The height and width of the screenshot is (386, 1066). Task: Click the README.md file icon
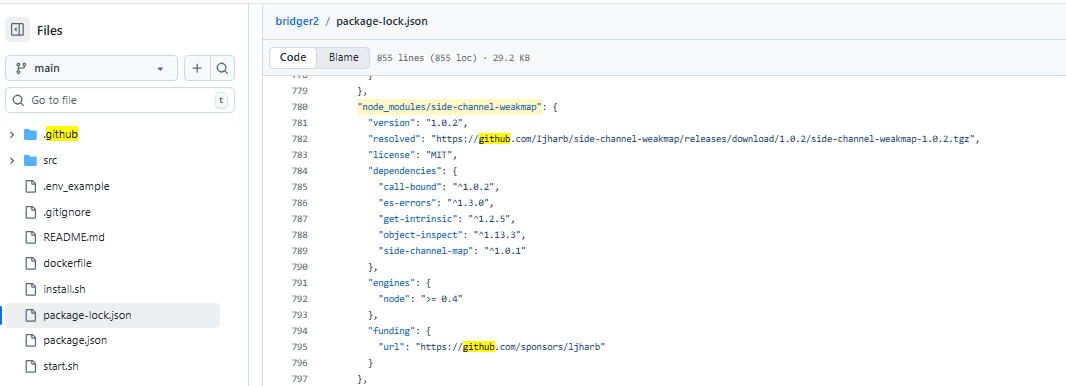(x=30, y=238)
